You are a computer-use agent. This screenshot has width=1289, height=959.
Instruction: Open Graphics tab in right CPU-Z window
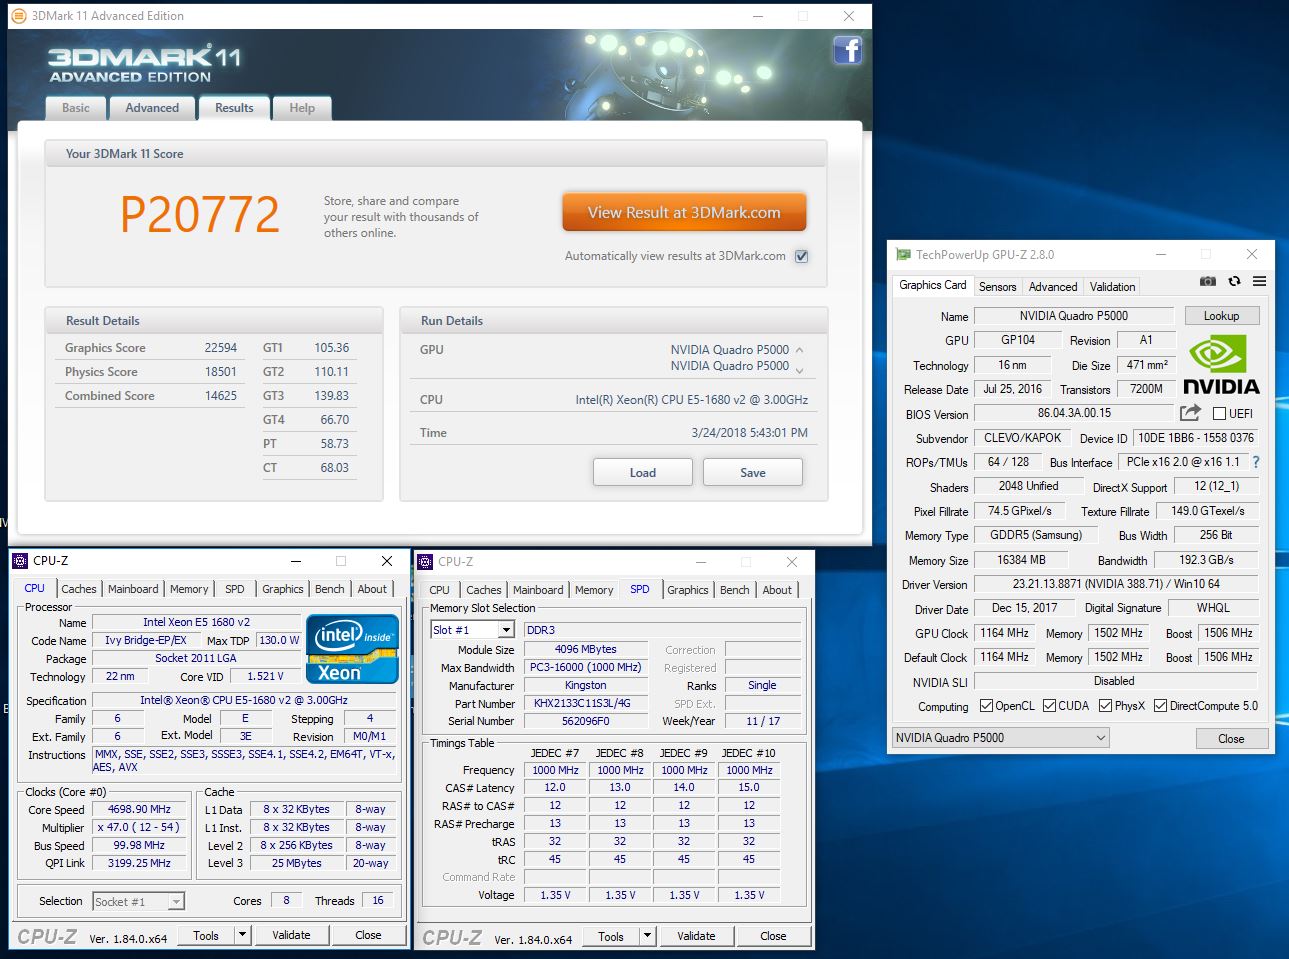[688, 590]
